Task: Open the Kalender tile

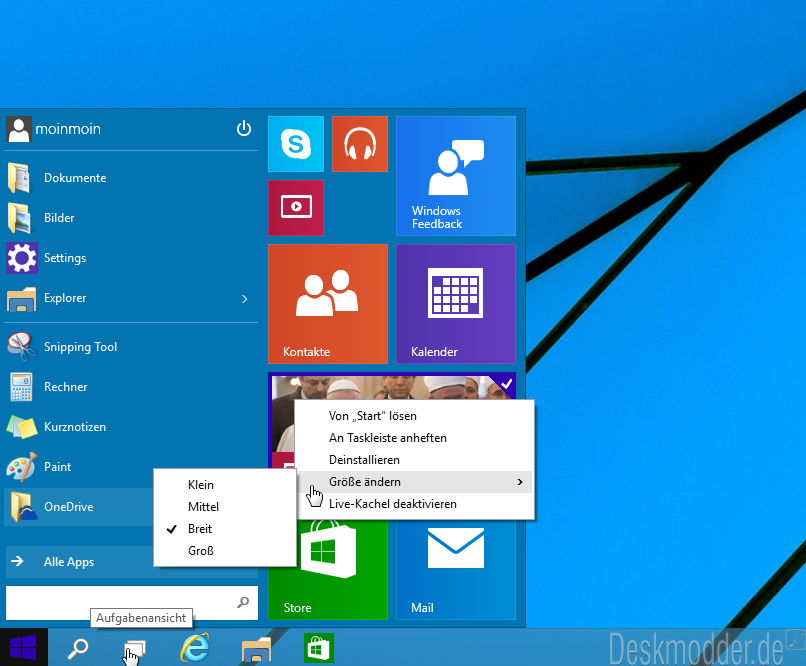Action: pyautogui.click(x=456, y=304)
